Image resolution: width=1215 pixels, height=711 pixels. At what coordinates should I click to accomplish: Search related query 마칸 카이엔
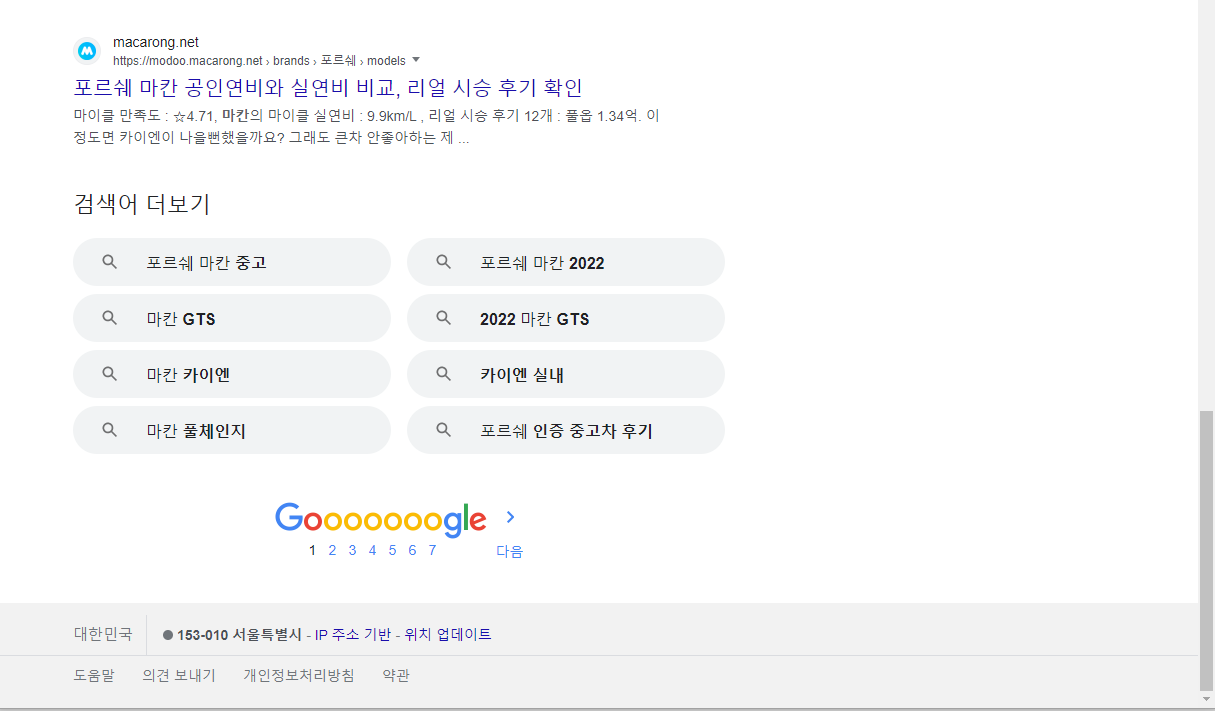(x=232, y=374)
